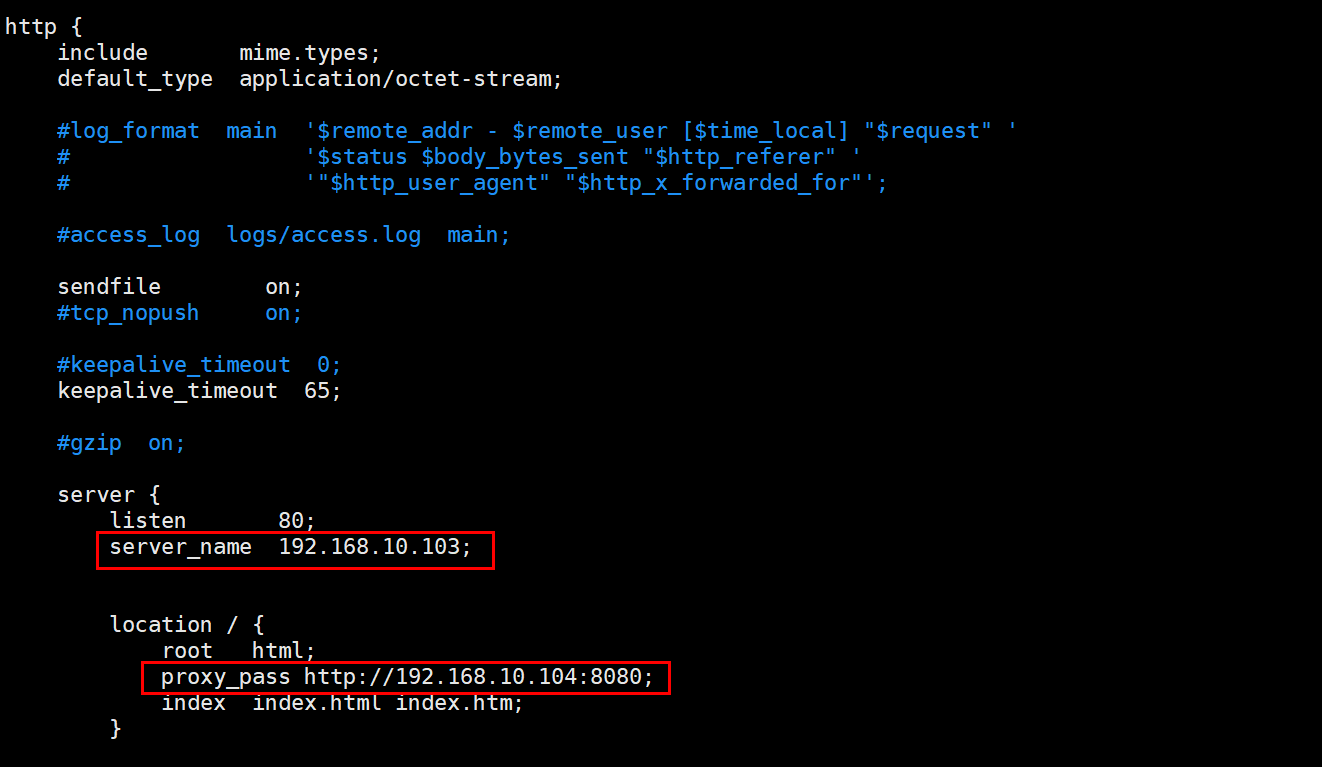Click the commented log_format main line
The width and height of the screenshot is (1322, 767).
[x=537, y=131]
